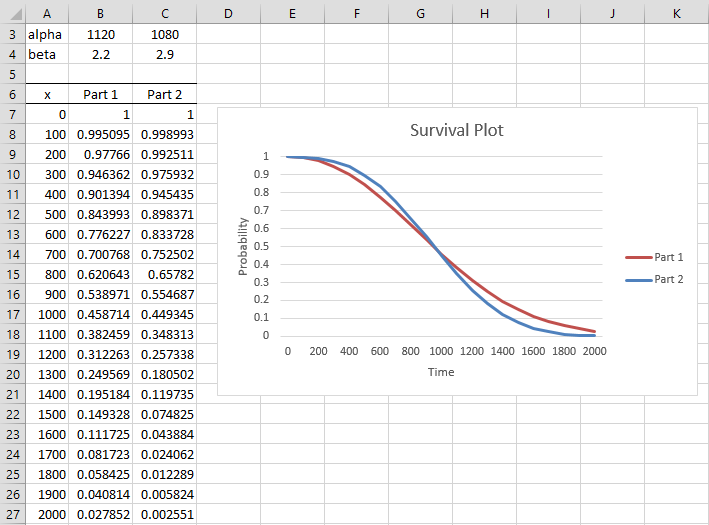Click the Probability vertical axis title
Viewport: 709px width, 525px height.
pos(243,247)
